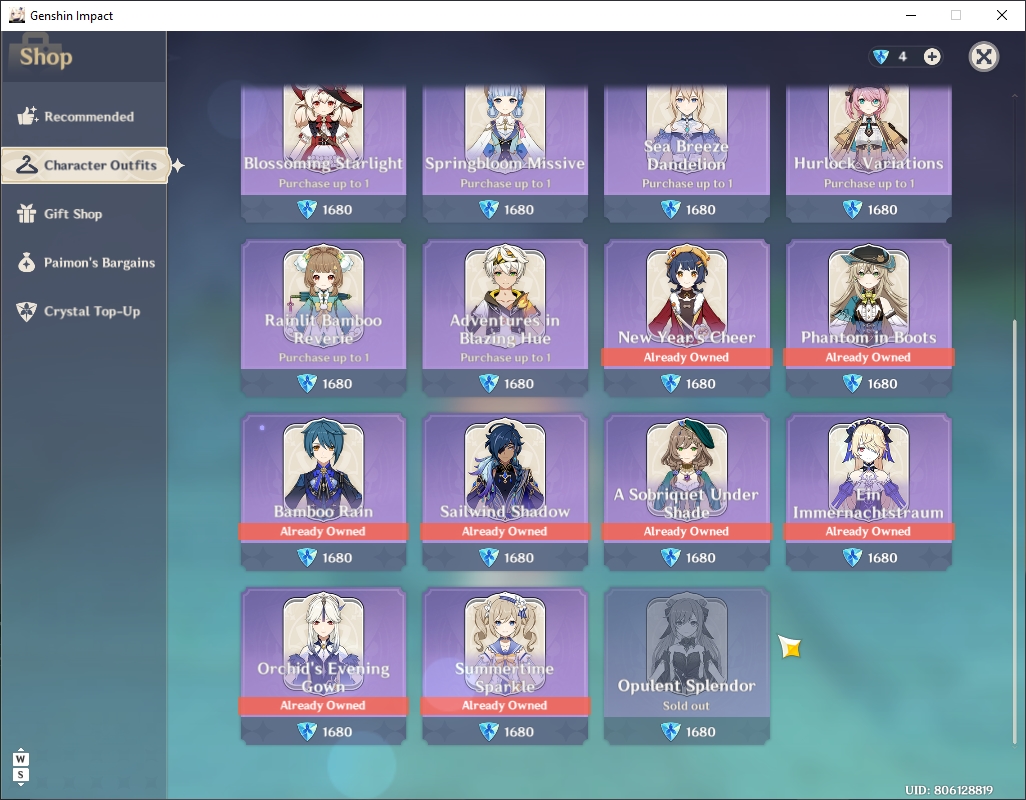Select the Springbloom Missive outfit card
Screen dimensions: 1026x800
(x=505, y=154)
